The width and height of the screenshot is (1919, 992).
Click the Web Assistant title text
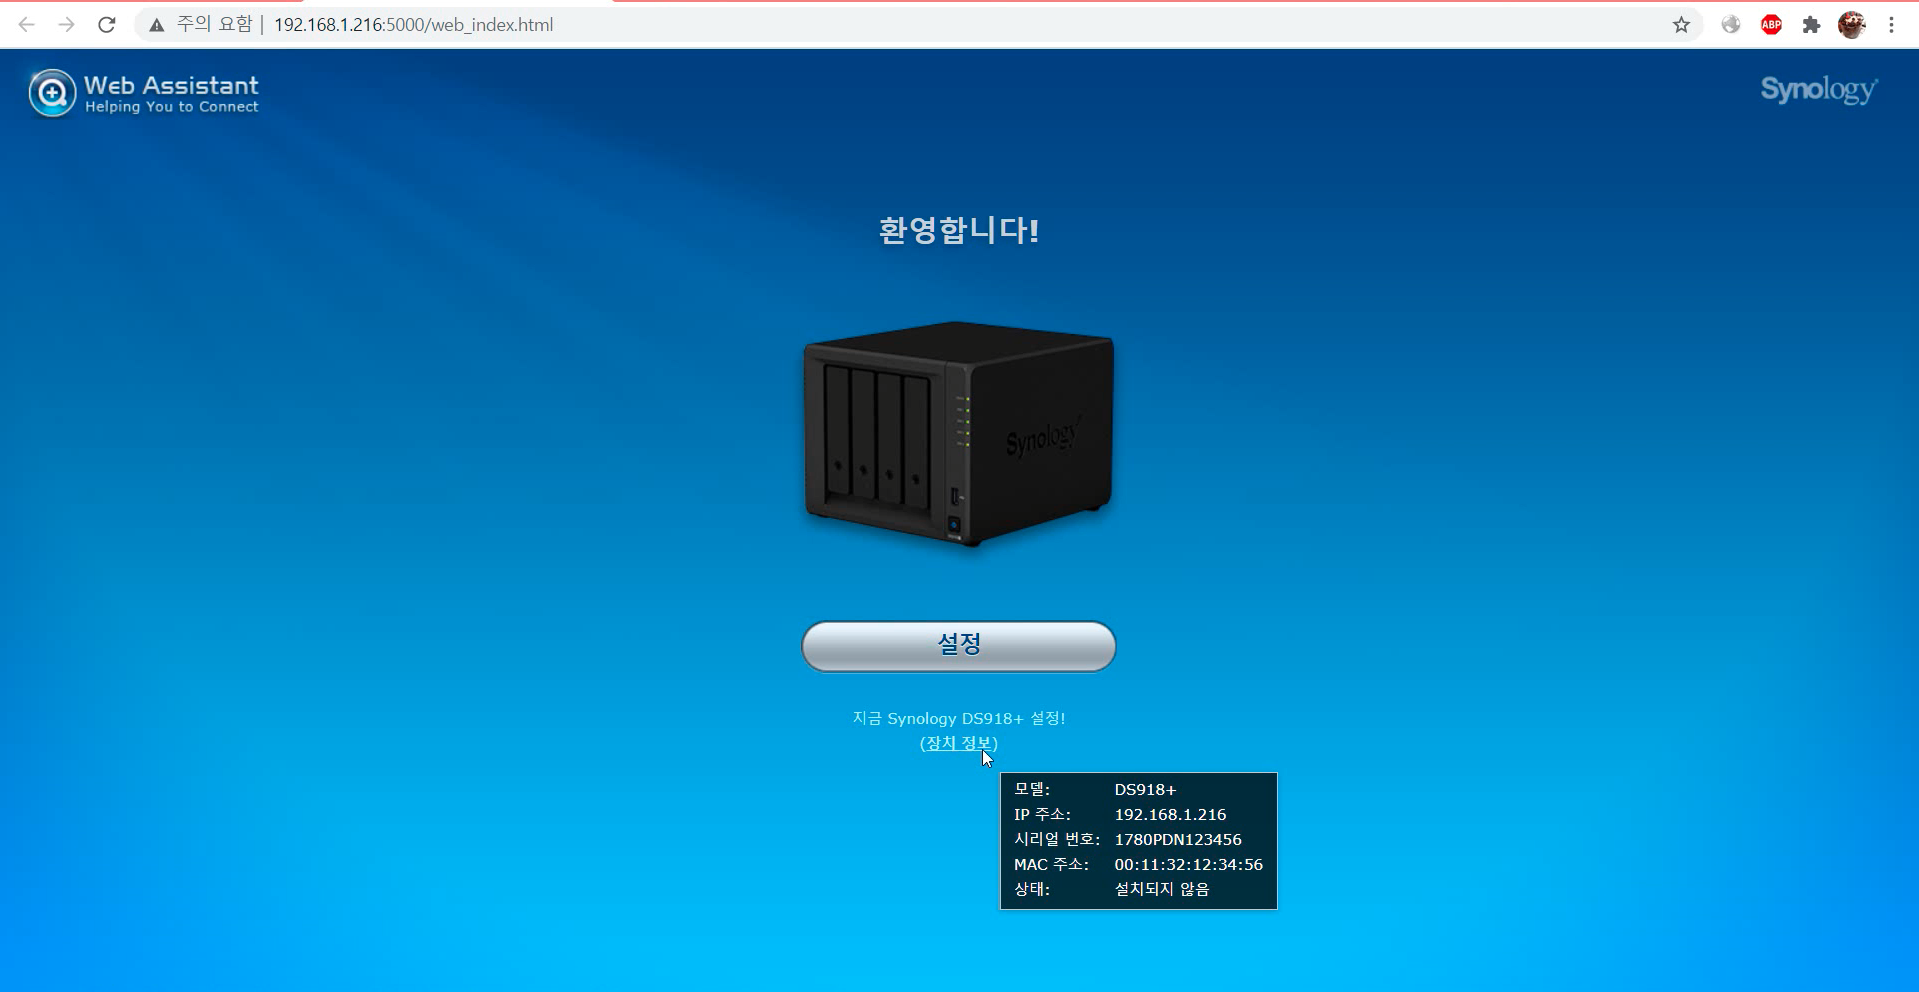171,85
